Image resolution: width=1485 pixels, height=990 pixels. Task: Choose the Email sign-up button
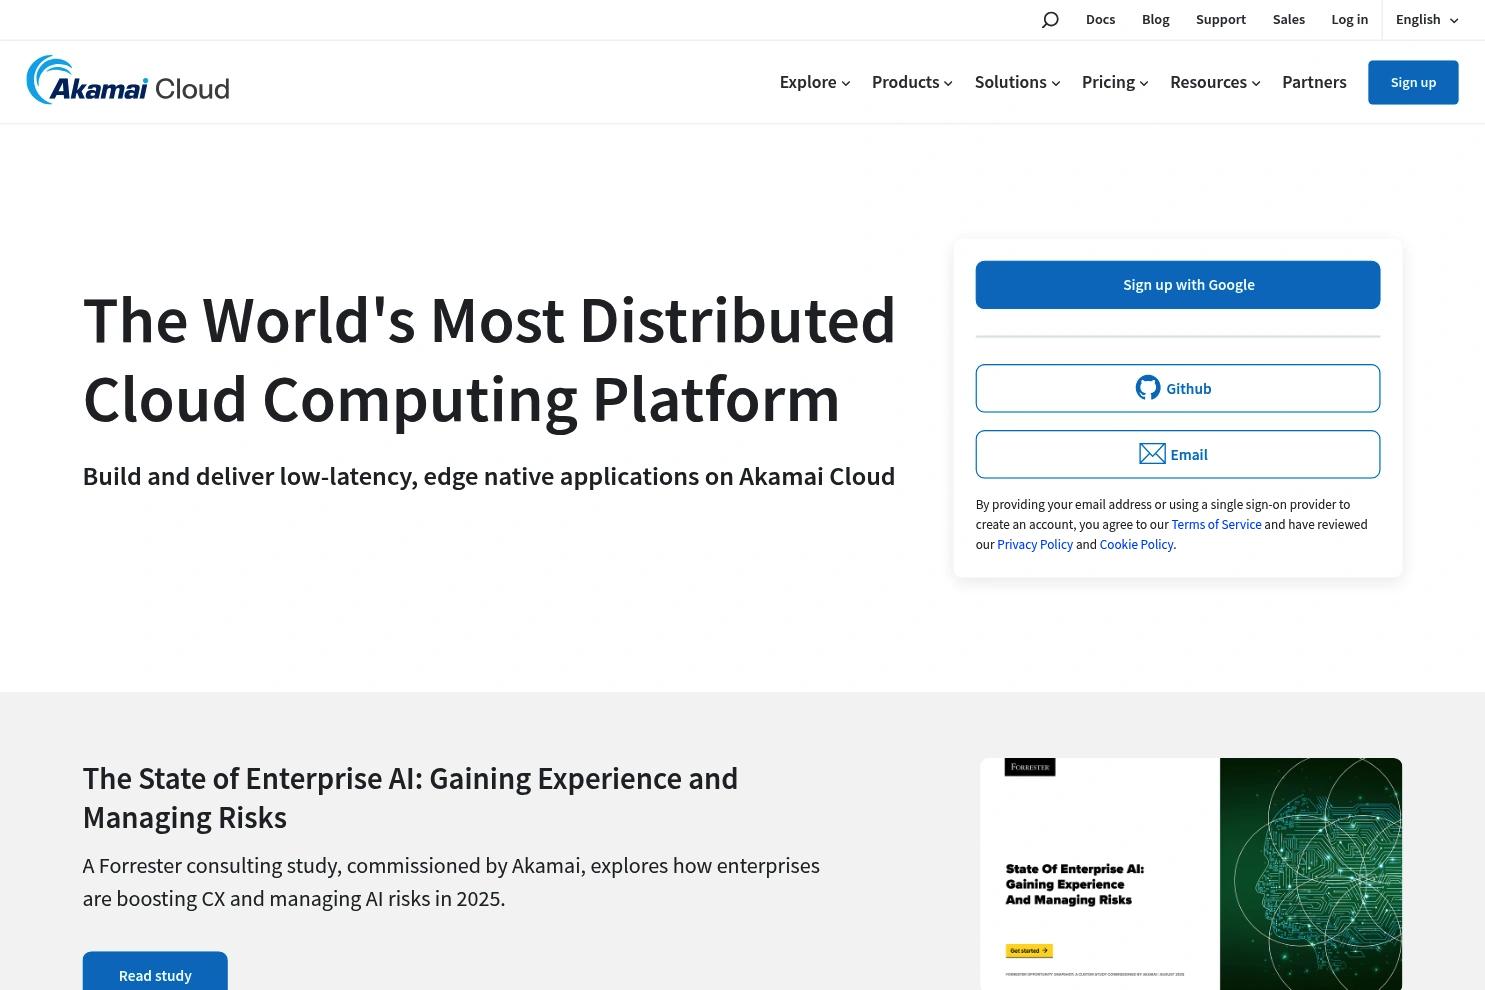(x=1178, y=454)
